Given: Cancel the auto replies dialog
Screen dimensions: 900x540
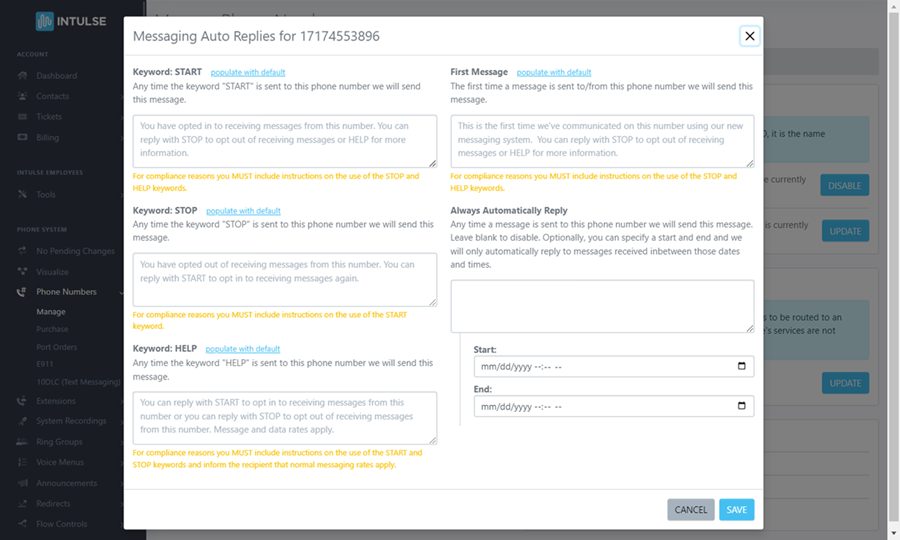Looking at the screenshot, I should 690,510.
